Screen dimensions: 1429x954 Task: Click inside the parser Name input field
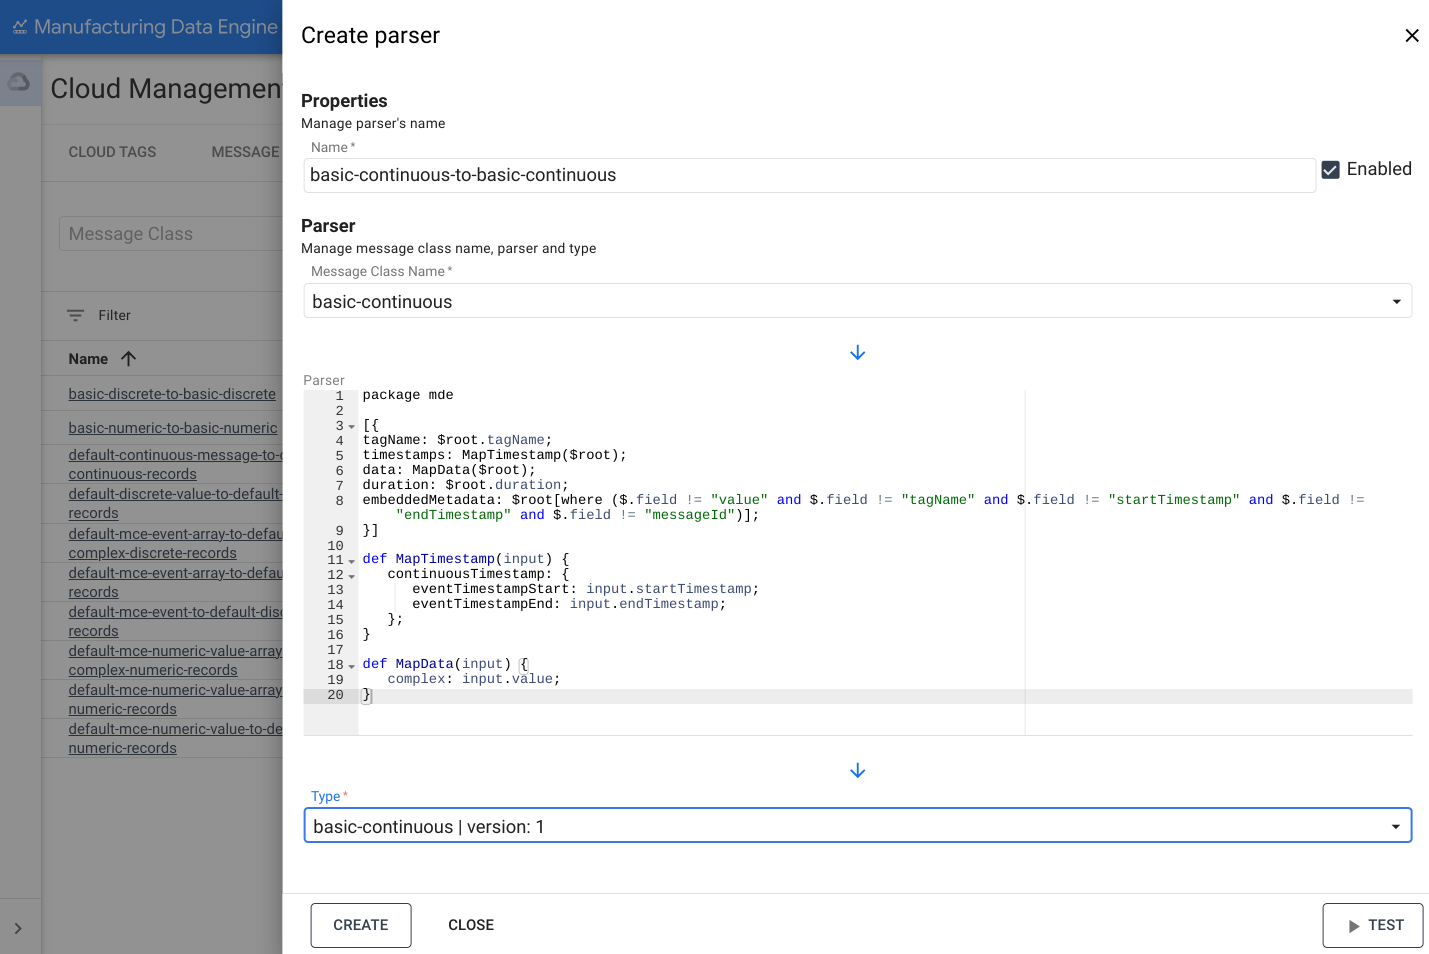point(700,175)
